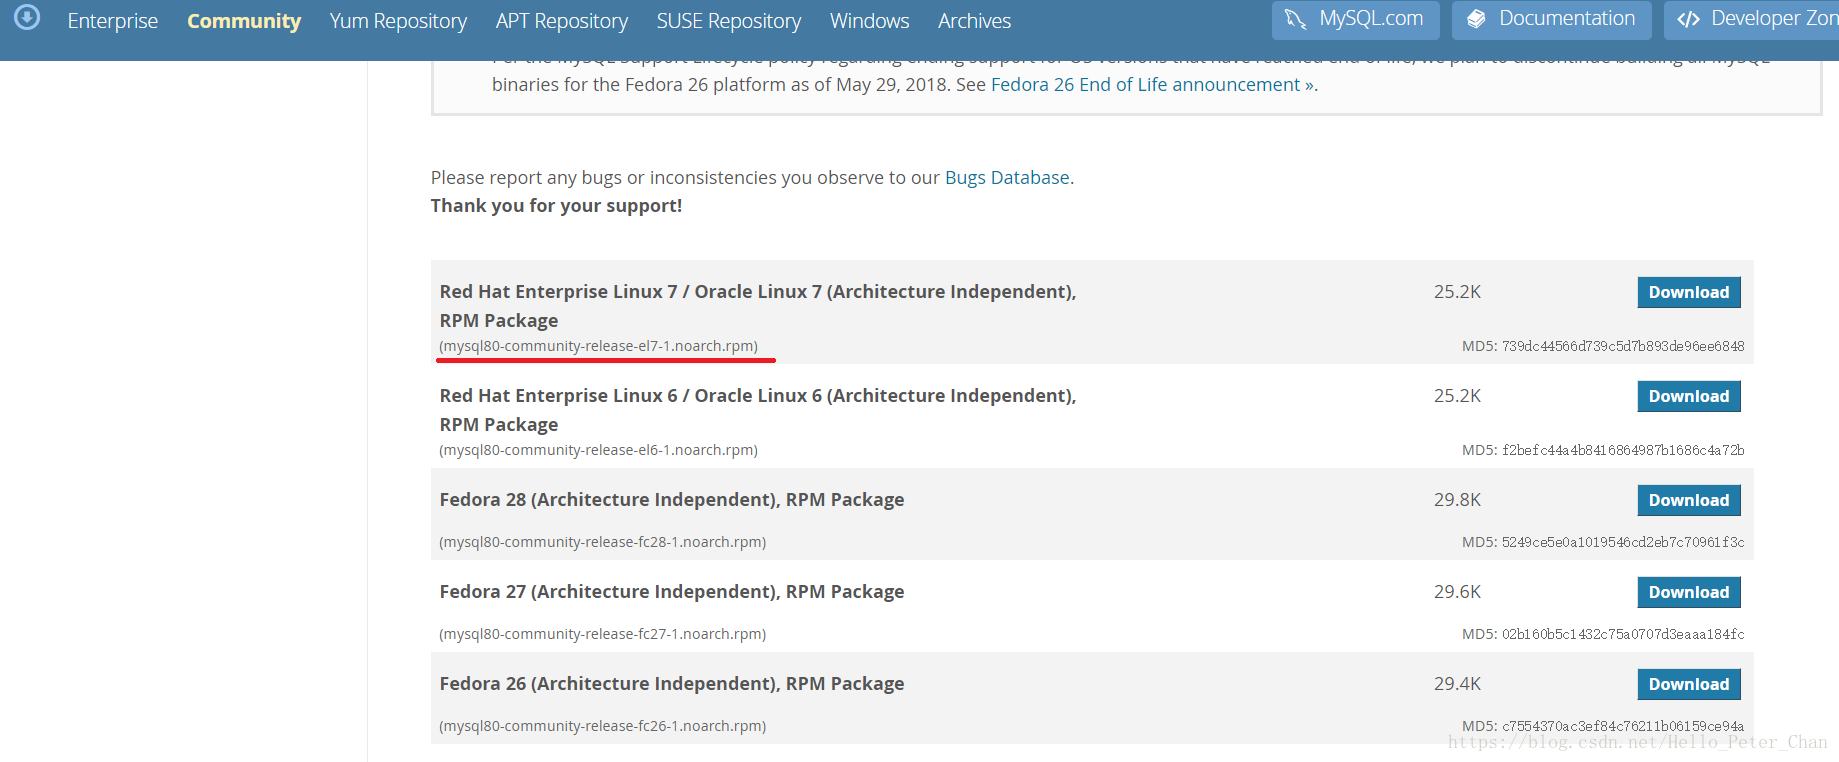Viewport: 1839px width, 762px height.
Task: Click the Fedora 27 package title
Action: coord(672,592)
